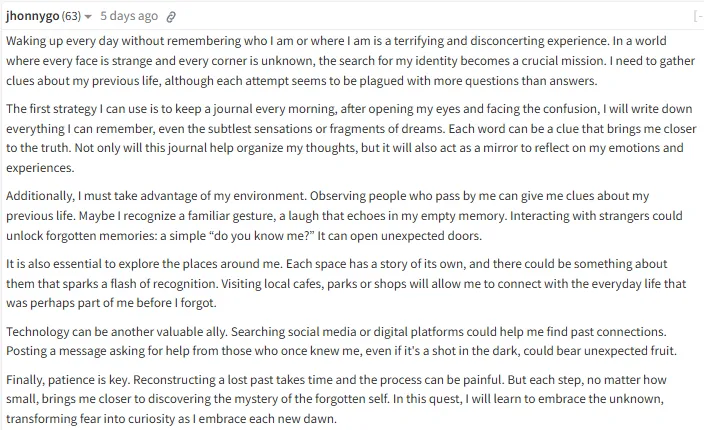The image size is (704, 430).
Task: Click the paragraph starting "Waking up every day"
Action: coord(350,61)
